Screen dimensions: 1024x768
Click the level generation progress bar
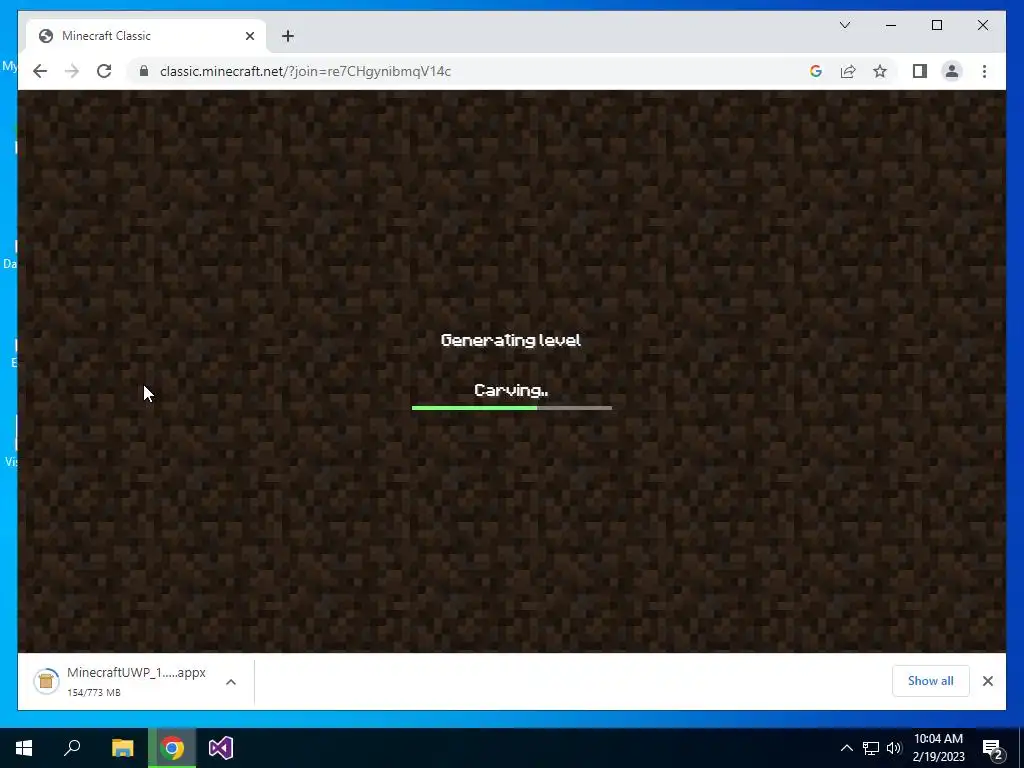coord(511,408)
